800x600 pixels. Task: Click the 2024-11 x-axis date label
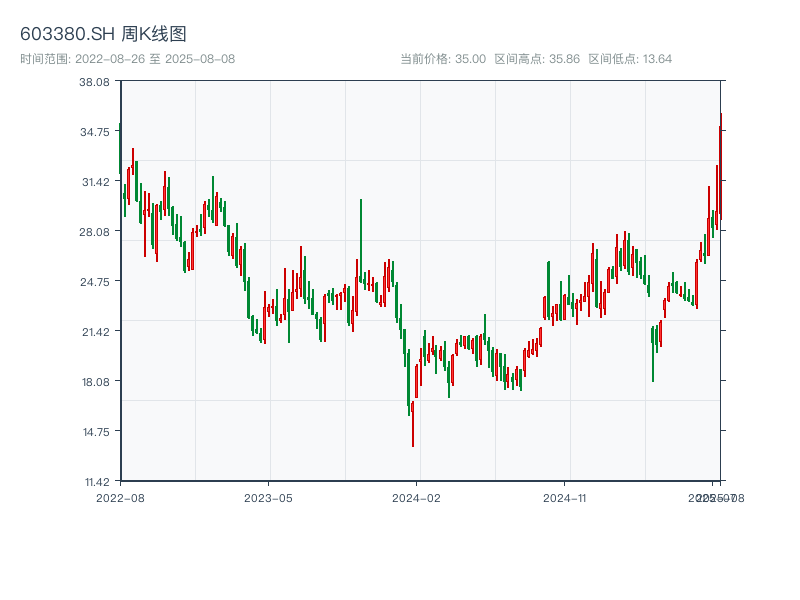click(565, 497)
